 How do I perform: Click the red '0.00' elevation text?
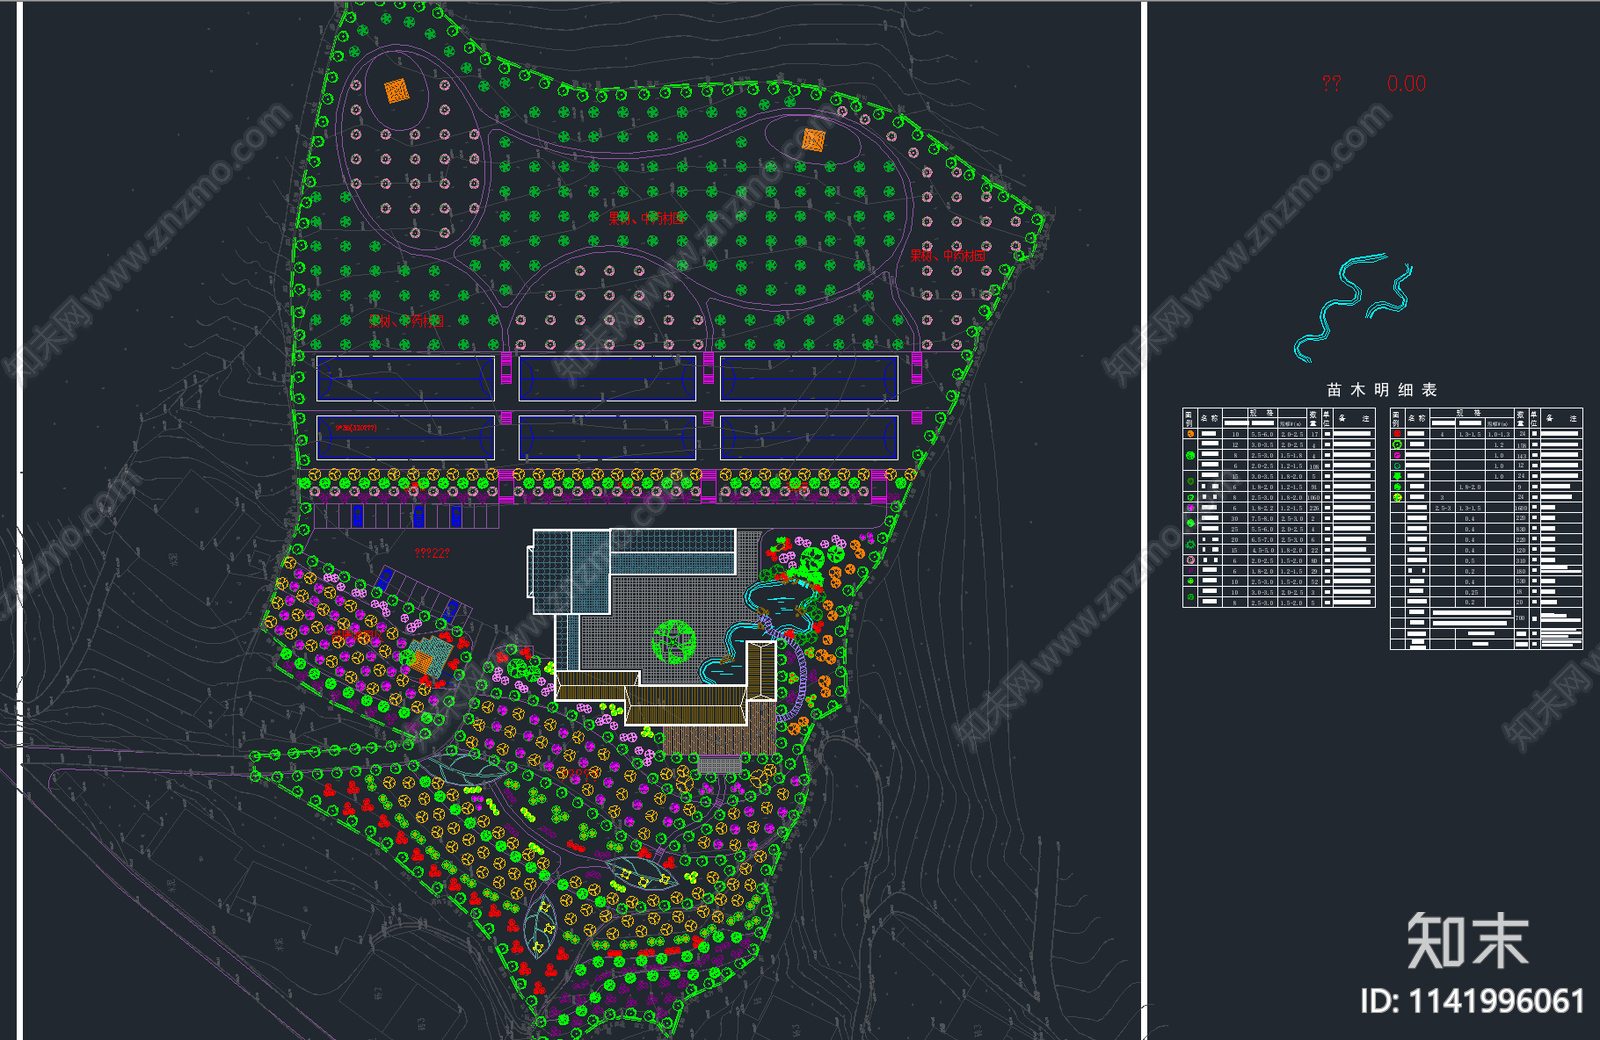pos(1406,84)
